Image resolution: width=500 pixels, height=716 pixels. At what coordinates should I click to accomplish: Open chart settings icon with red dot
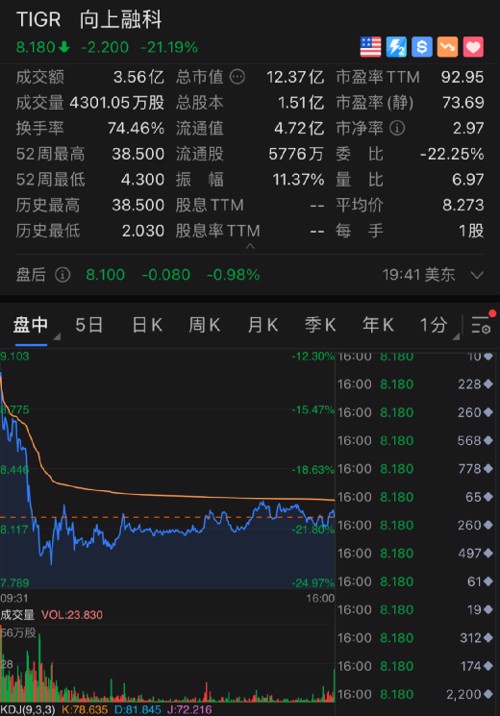coord(483,323)
